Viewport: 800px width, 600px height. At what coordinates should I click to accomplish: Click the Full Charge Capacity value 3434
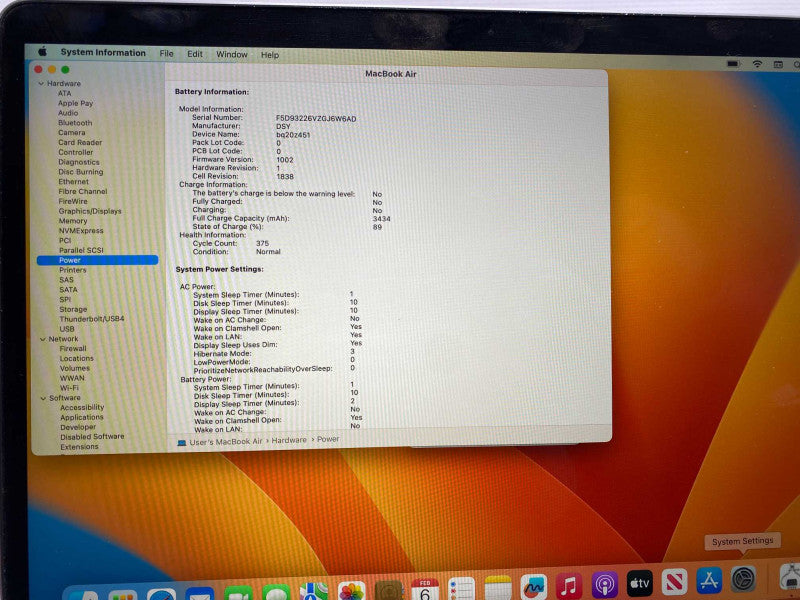tap(382, 219)
